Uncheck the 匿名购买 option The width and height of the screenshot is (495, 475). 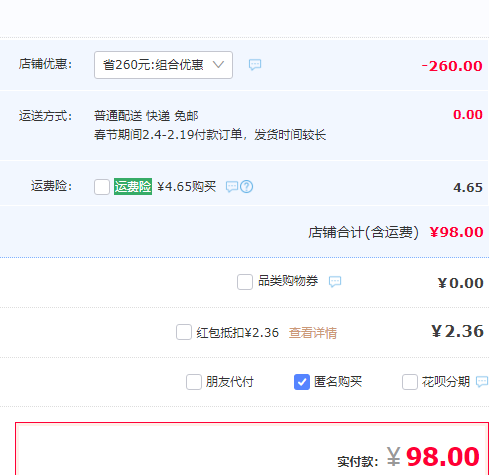tap(302, 382)
